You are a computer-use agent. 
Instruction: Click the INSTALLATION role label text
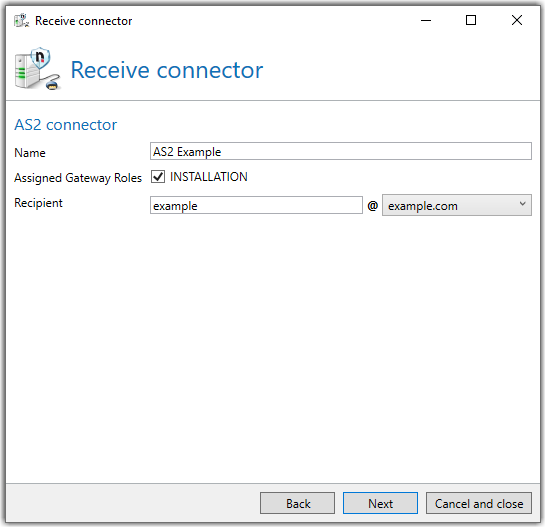[x=209, y=177]
